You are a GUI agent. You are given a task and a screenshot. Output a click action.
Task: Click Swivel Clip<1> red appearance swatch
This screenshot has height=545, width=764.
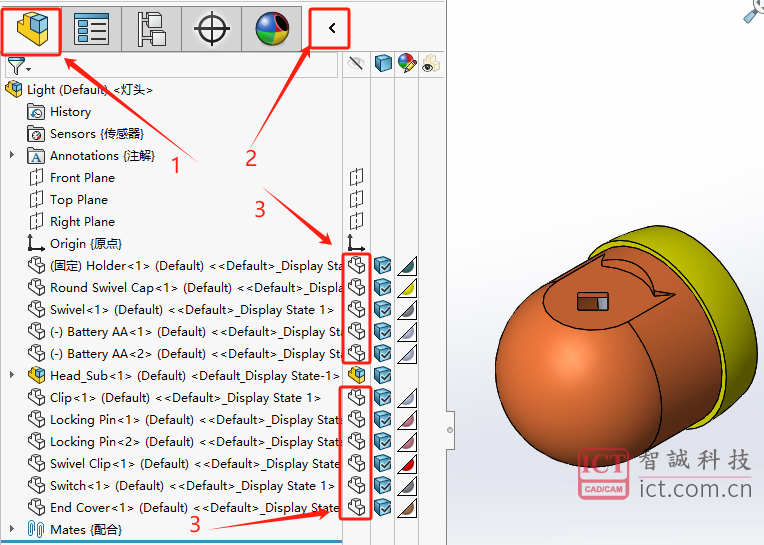click(407, 464)
